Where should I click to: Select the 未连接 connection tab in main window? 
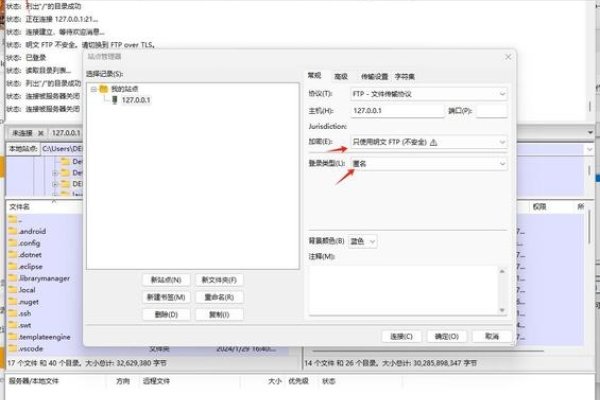pyautogui.click(x=22, y=133)
